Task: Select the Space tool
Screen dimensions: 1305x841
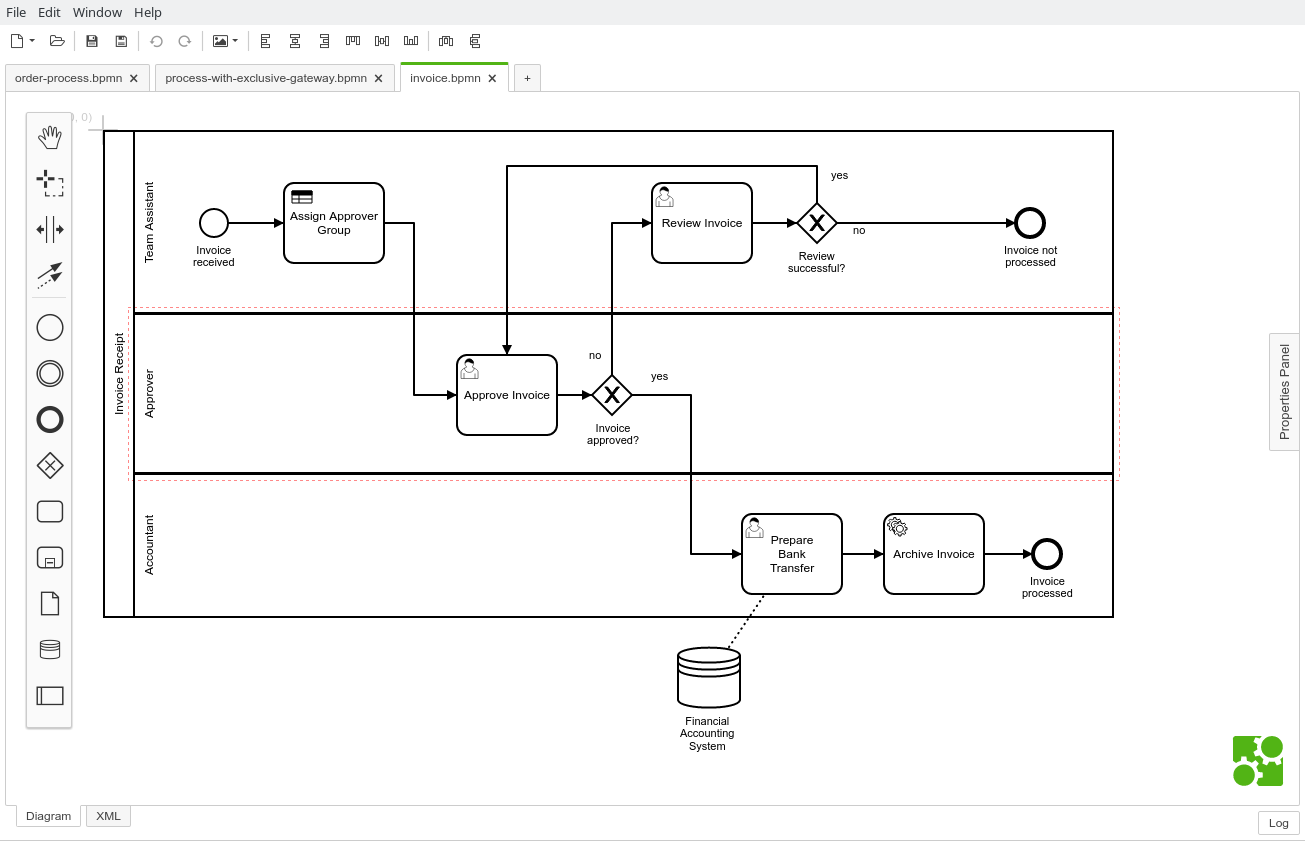Action: pos(49,229)
